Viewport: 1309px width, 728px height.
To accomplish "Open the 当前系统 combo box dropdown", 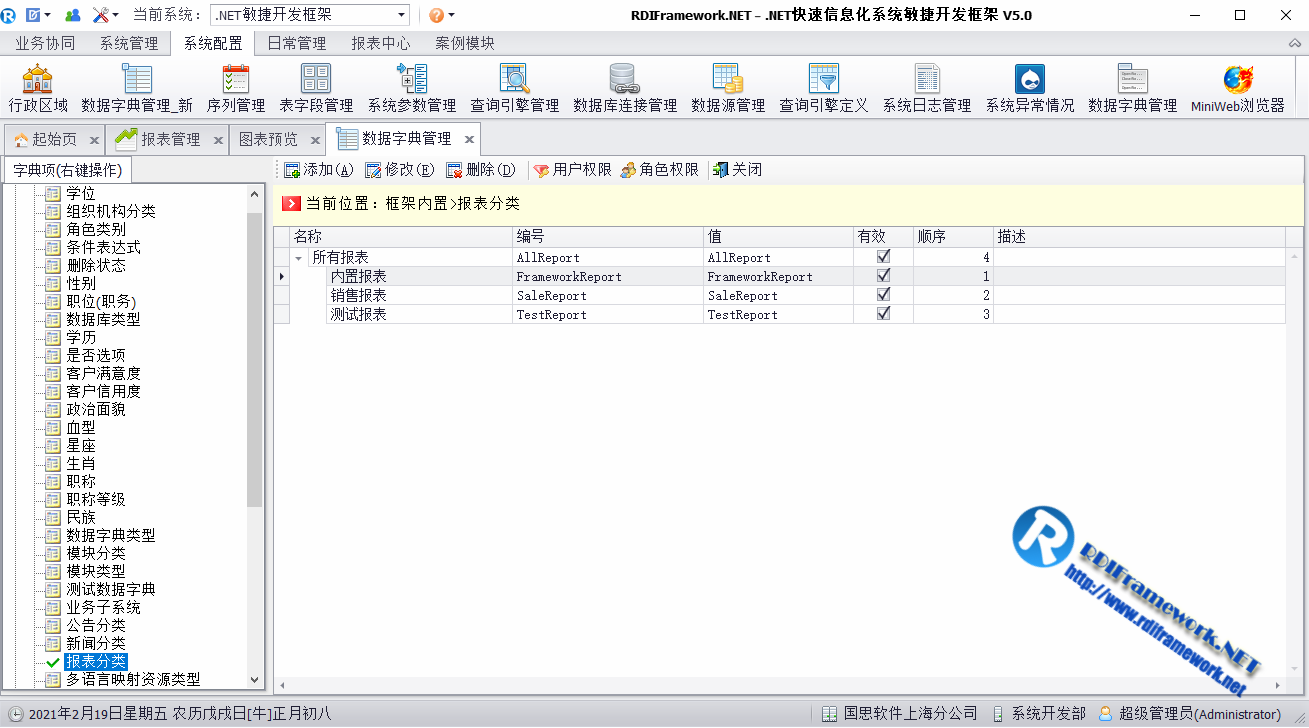I will tap(401, 15).
